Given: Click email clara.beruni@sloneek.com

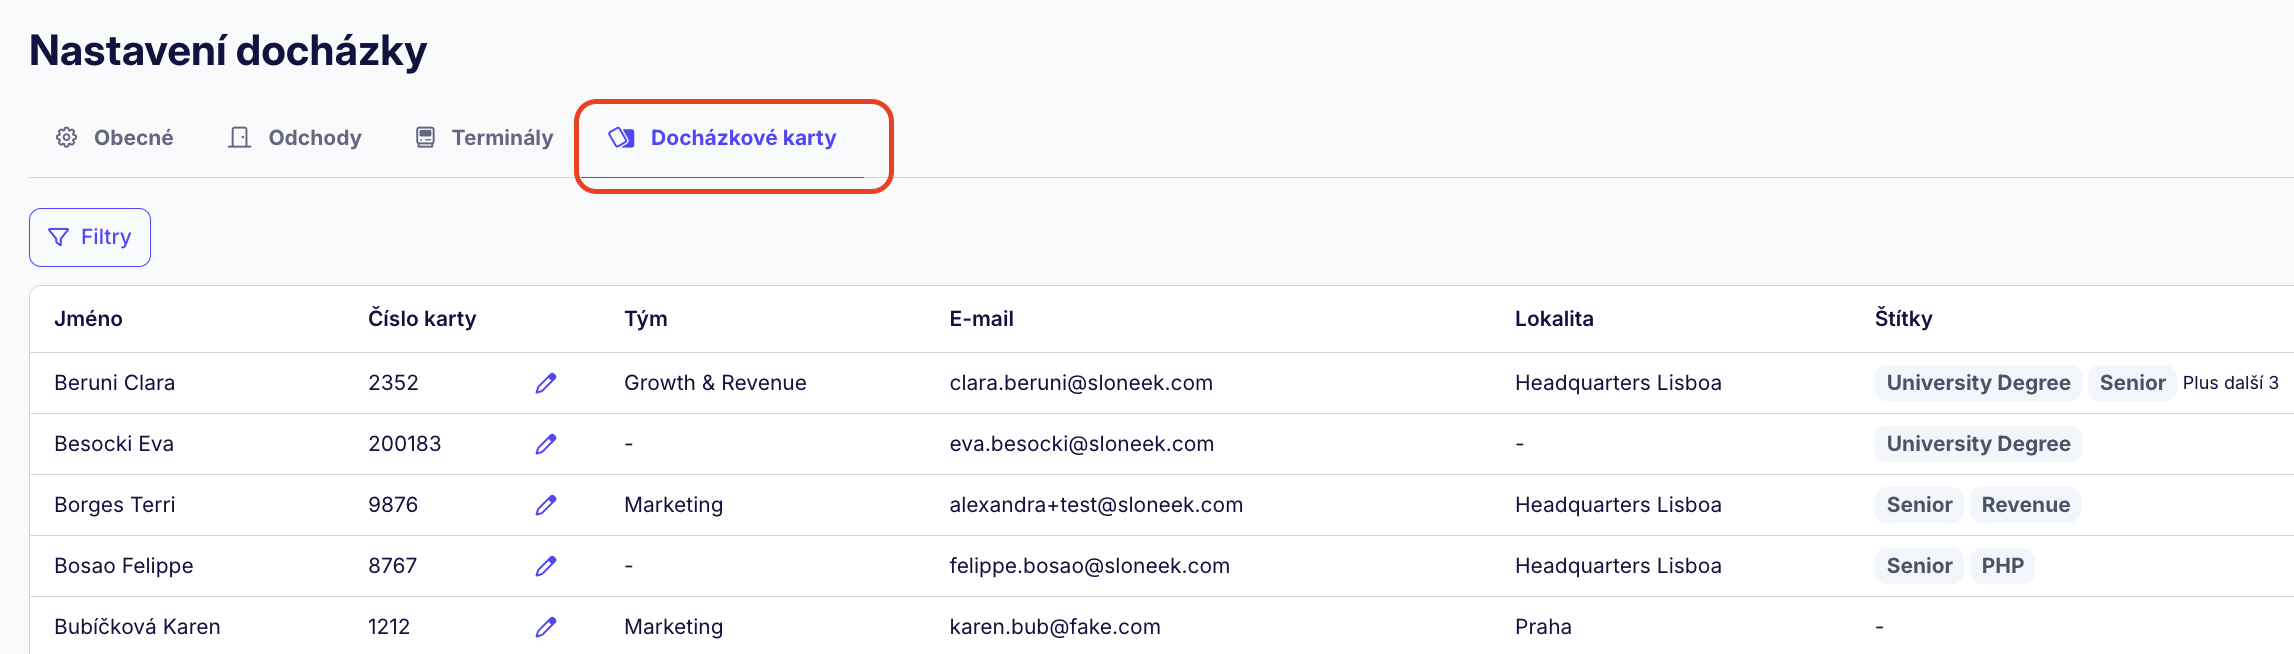Looking at the screenshot, I should click(1081, 383).
